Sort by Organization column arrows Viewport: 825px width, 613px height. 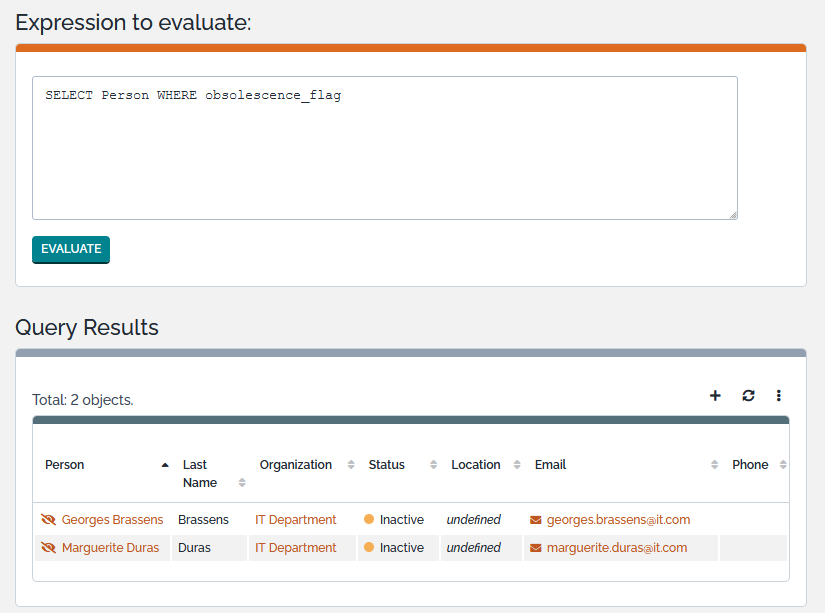click(351, 465)
